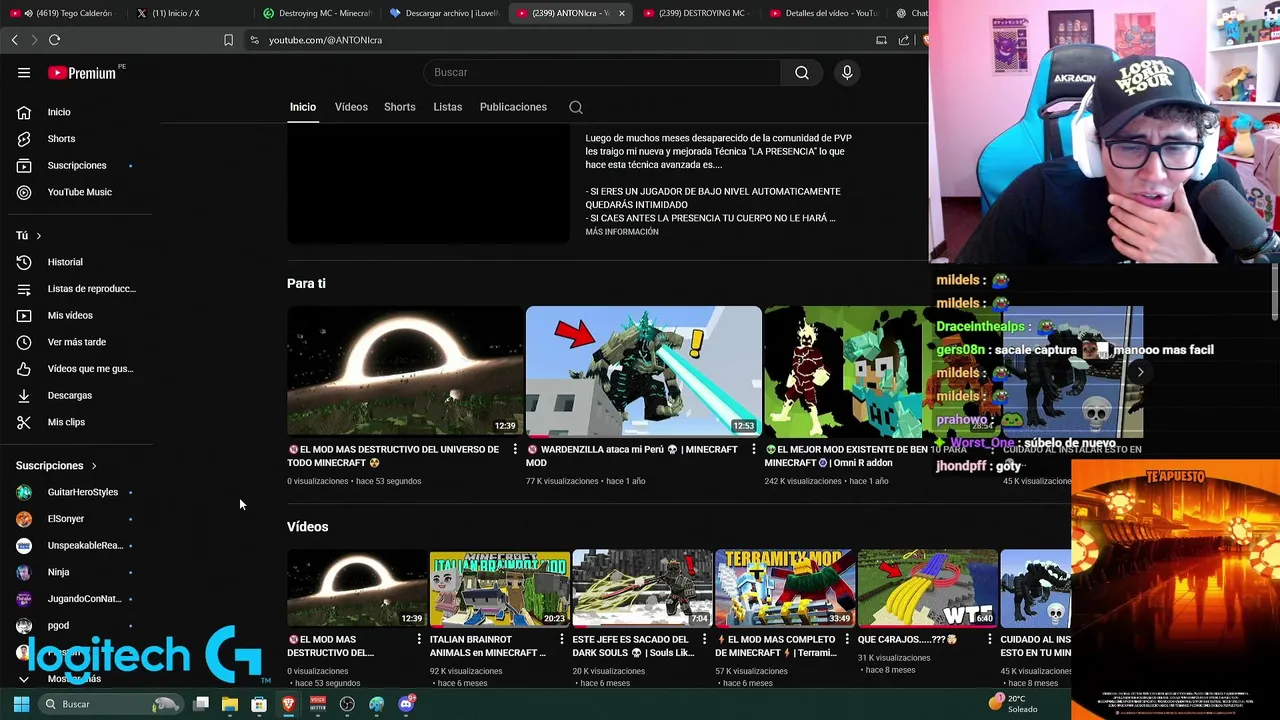Open WARDENZILLA ataca mi Perú thumbnail

[x=643, y=372]
